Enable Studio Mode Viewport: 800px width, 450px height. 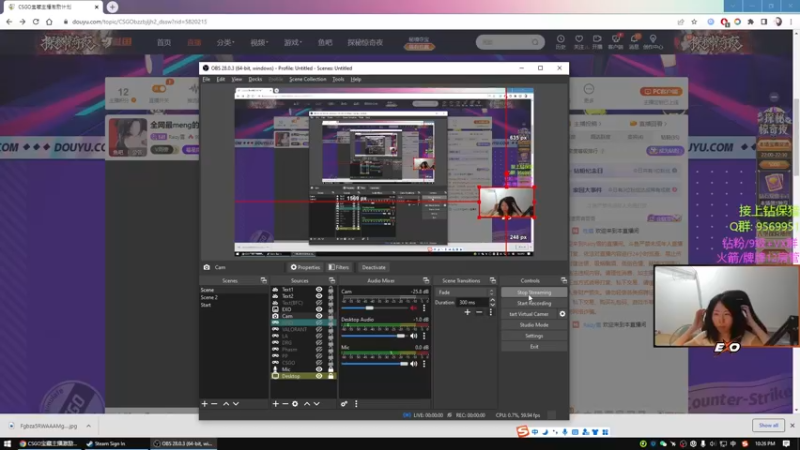tap(534, 325)
